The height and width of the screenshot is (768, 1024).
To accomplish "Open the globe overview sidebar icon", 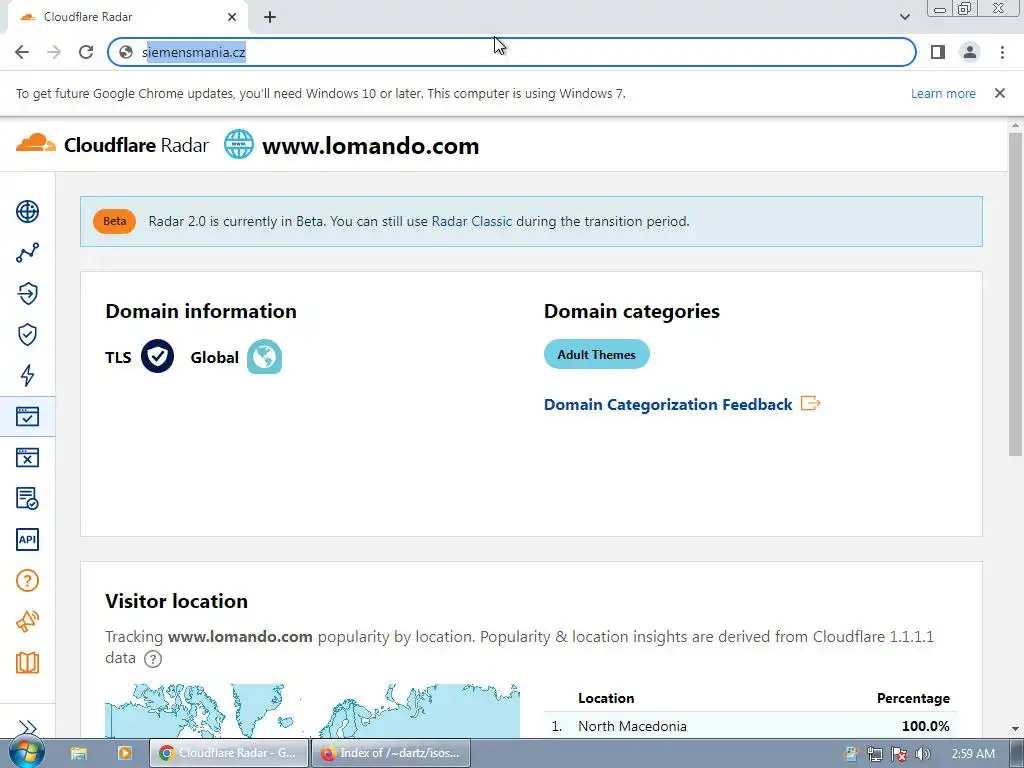I will click(x=27, y=212).
